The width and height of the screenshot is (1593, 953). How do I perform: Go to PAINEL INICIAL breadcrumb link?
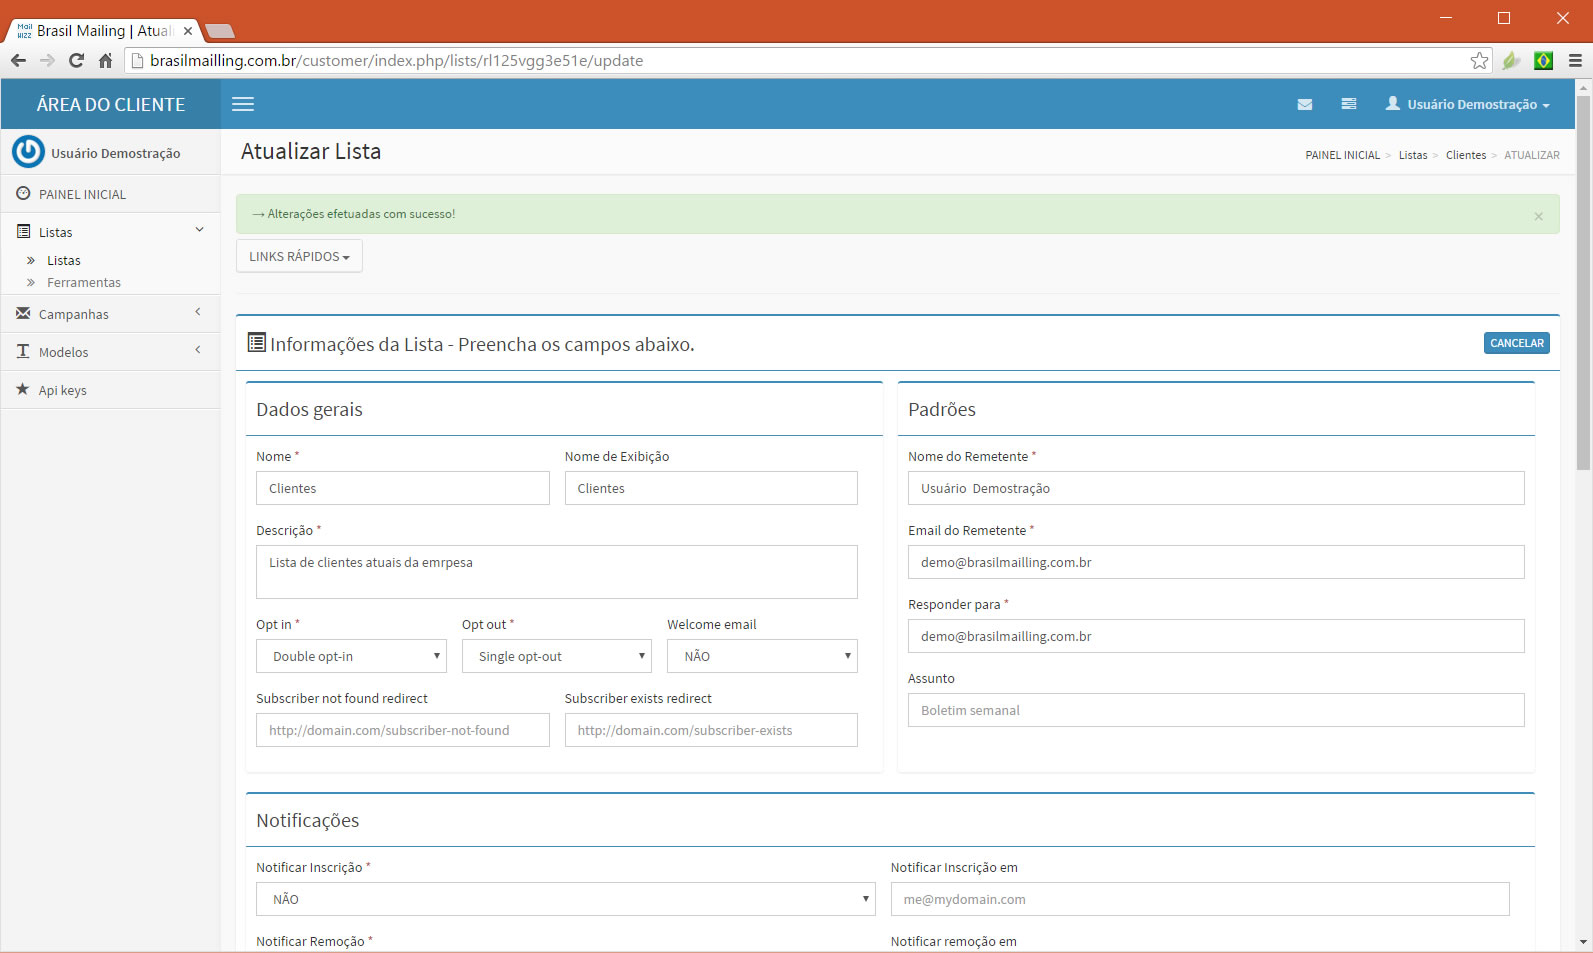tap(1342, 155)
